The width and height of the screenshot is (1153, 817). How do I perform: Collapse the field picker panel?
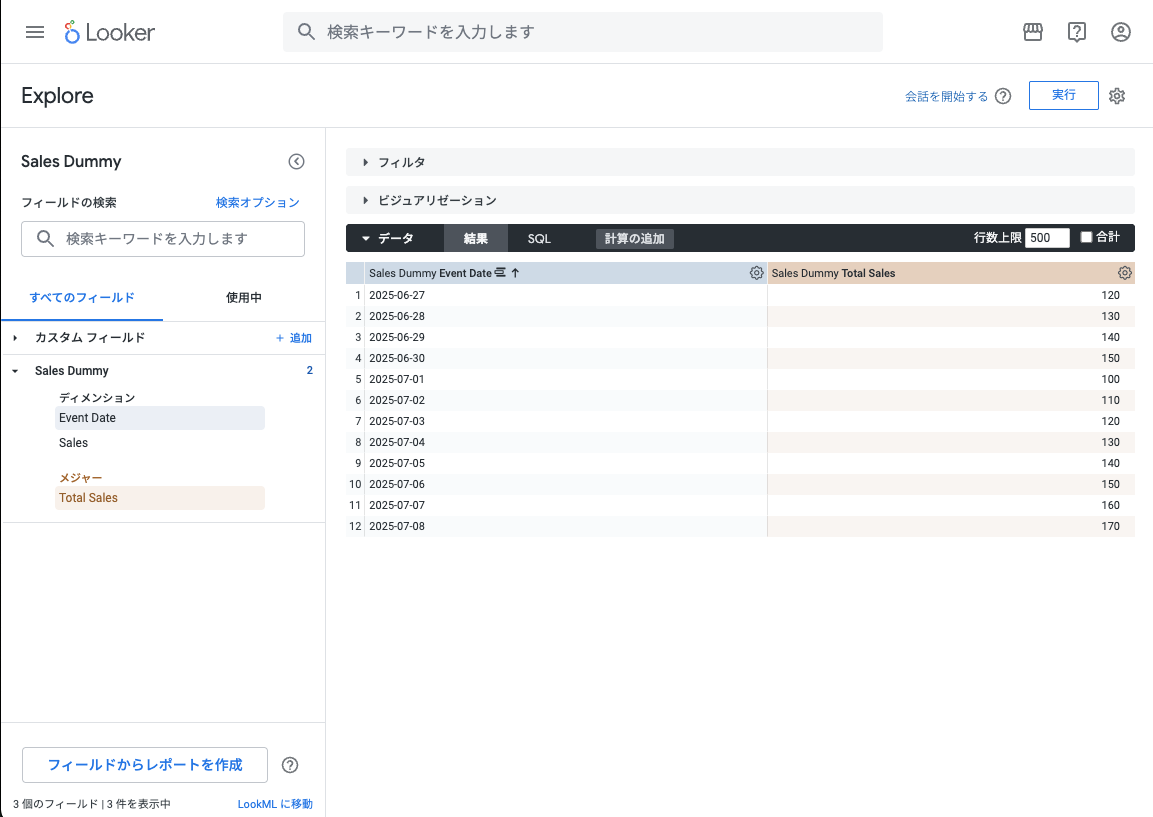pyautogui.click(x=296, y=162)
